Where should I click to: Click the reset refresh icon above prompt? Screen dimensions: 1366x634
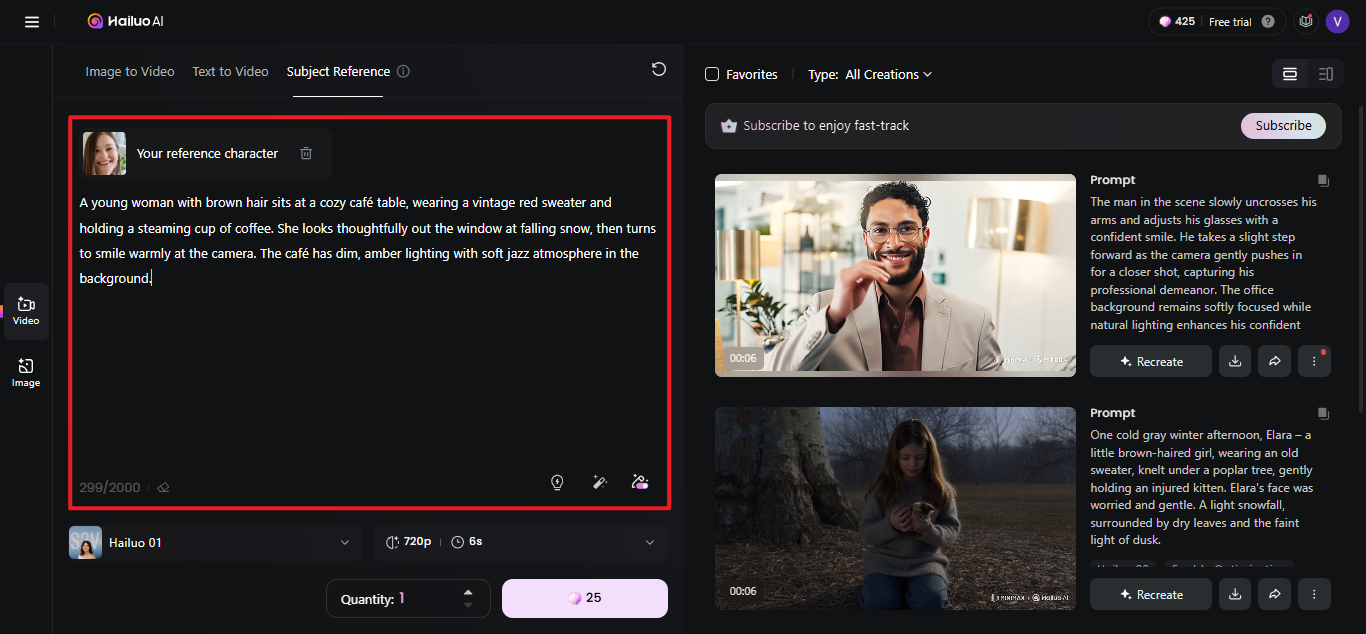click(658, 69)
